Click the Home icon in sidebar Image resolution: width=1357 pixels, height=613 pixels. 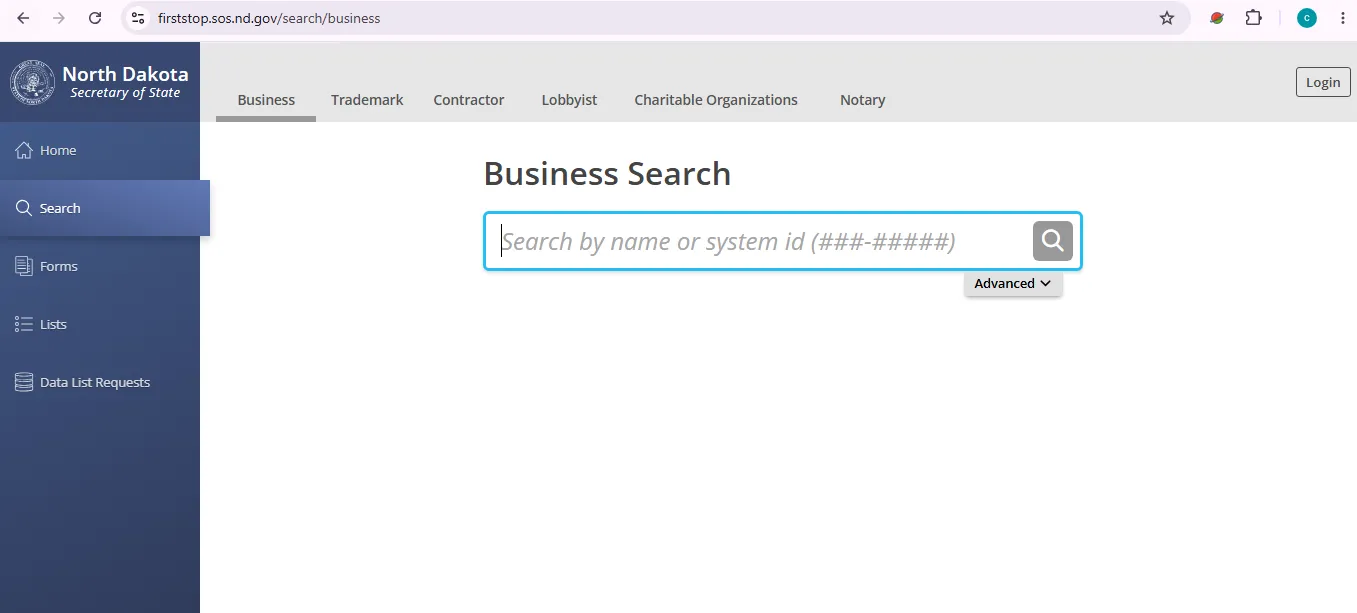[24, 150]
